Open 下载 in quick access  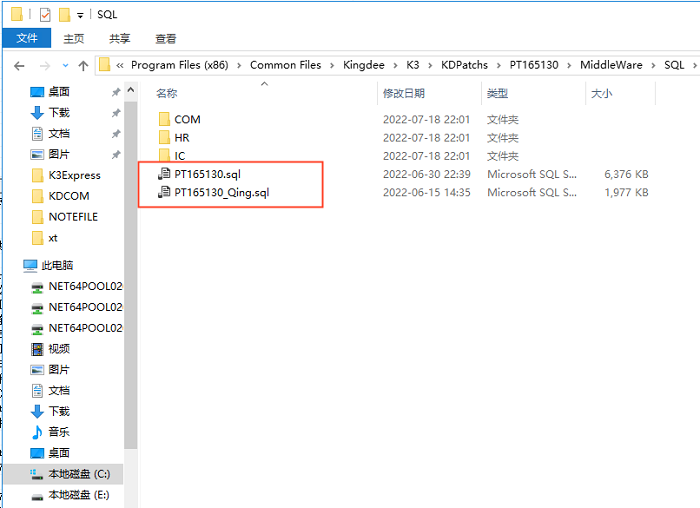[58, 112]
